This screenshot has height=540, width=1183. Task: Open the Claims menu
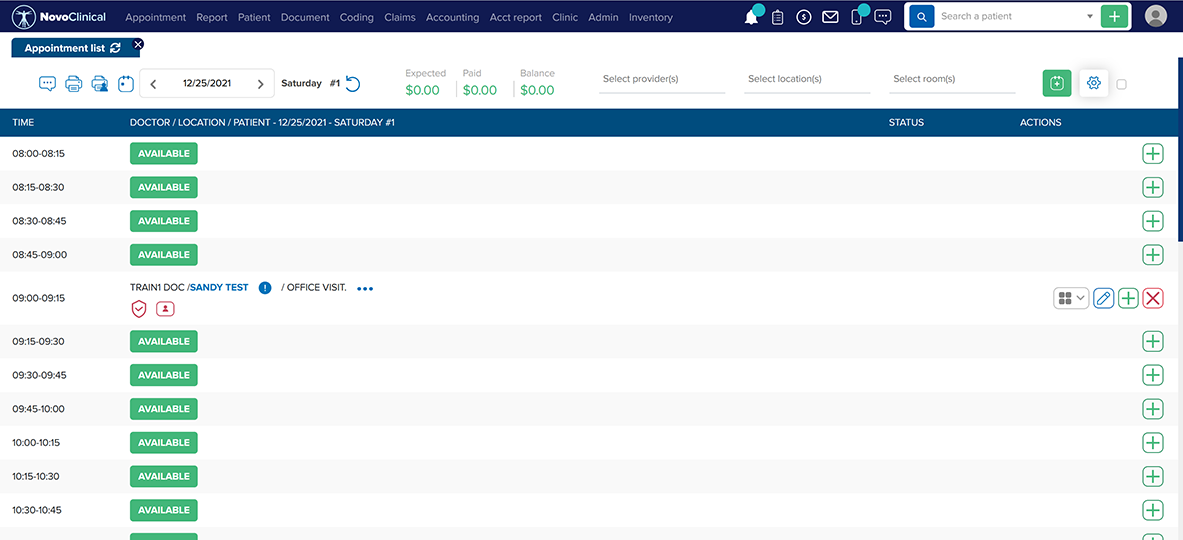click(400, 17)
